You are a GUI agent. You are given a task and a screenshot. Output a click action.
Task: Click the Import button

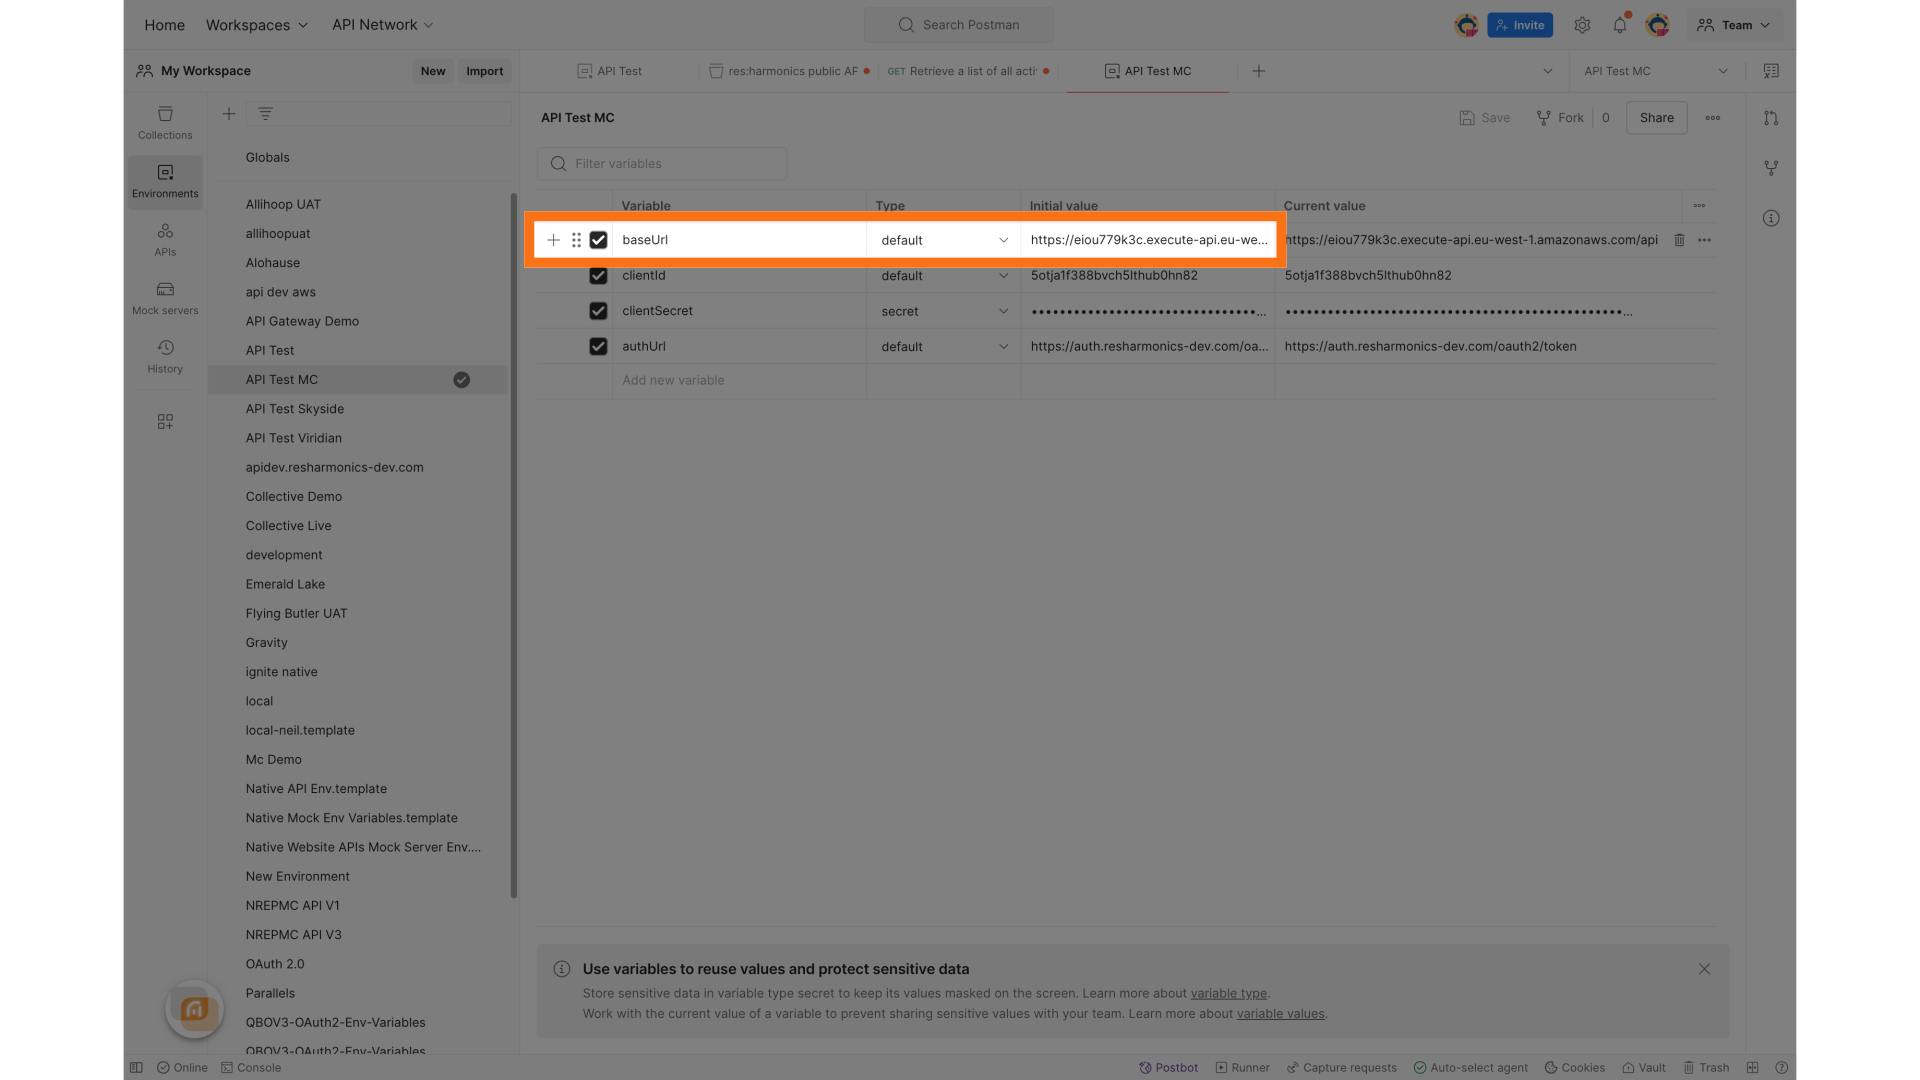(x=484, y=71)
